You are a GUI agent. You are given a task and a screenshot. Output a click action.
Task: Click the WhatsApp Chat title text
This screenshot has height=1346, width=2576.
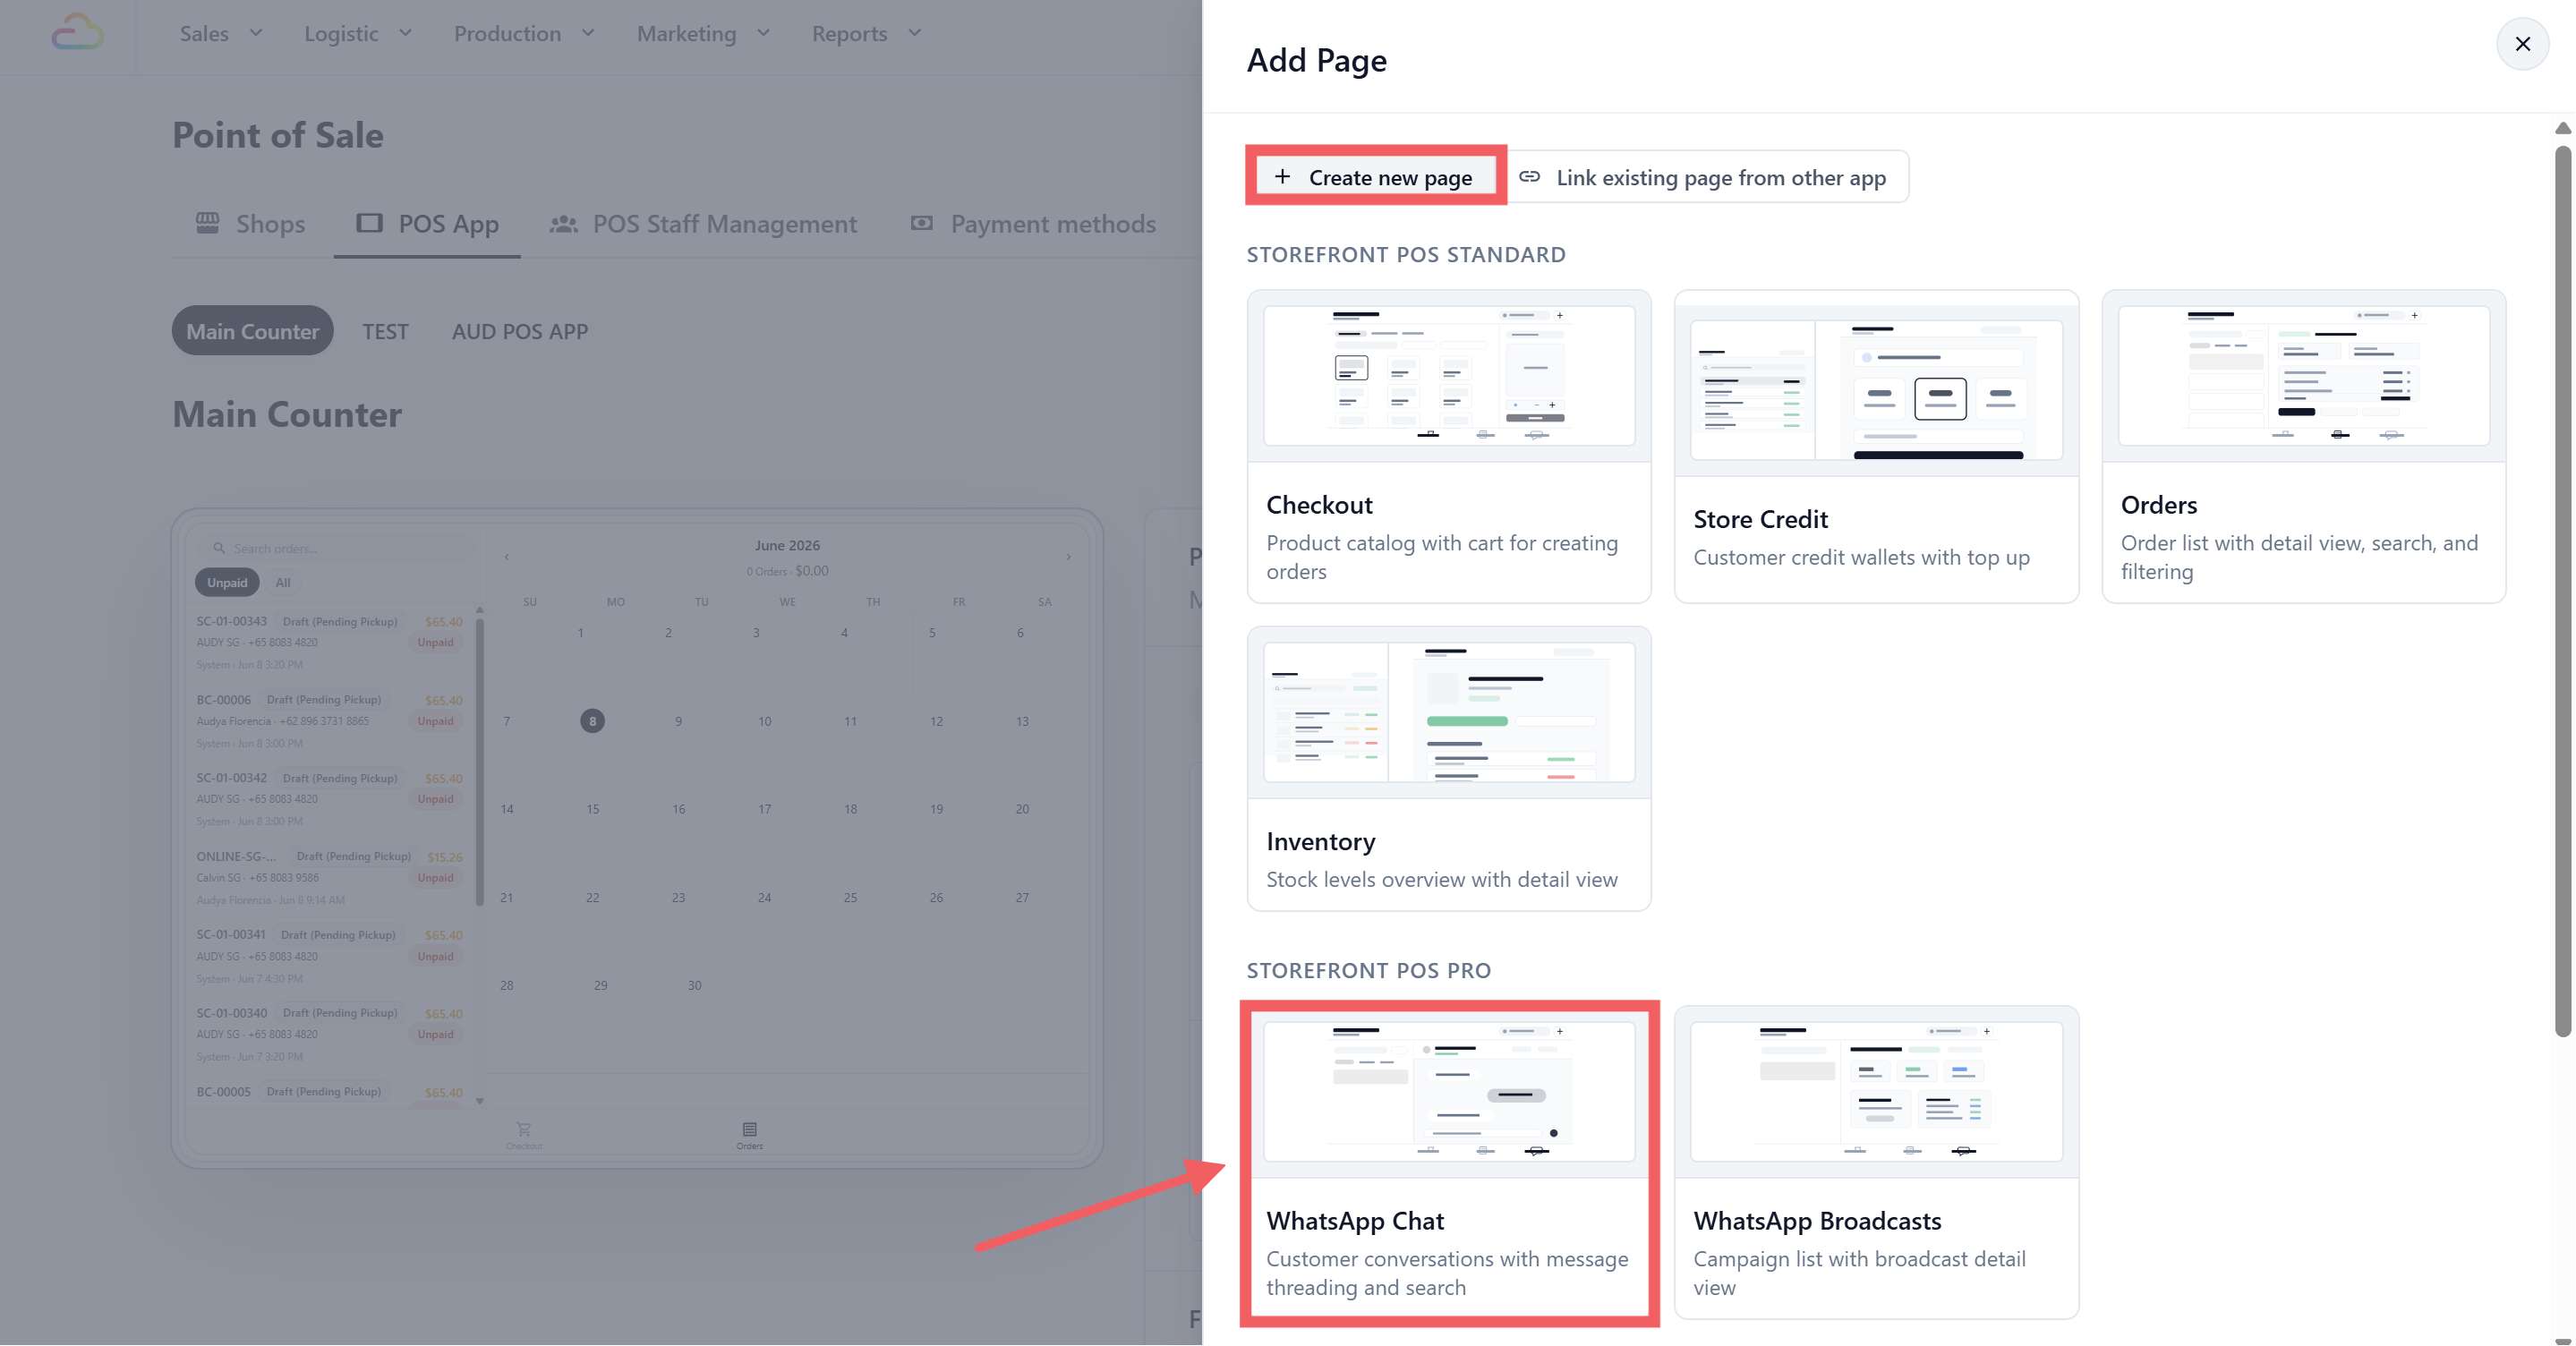click(1355, 1221)
